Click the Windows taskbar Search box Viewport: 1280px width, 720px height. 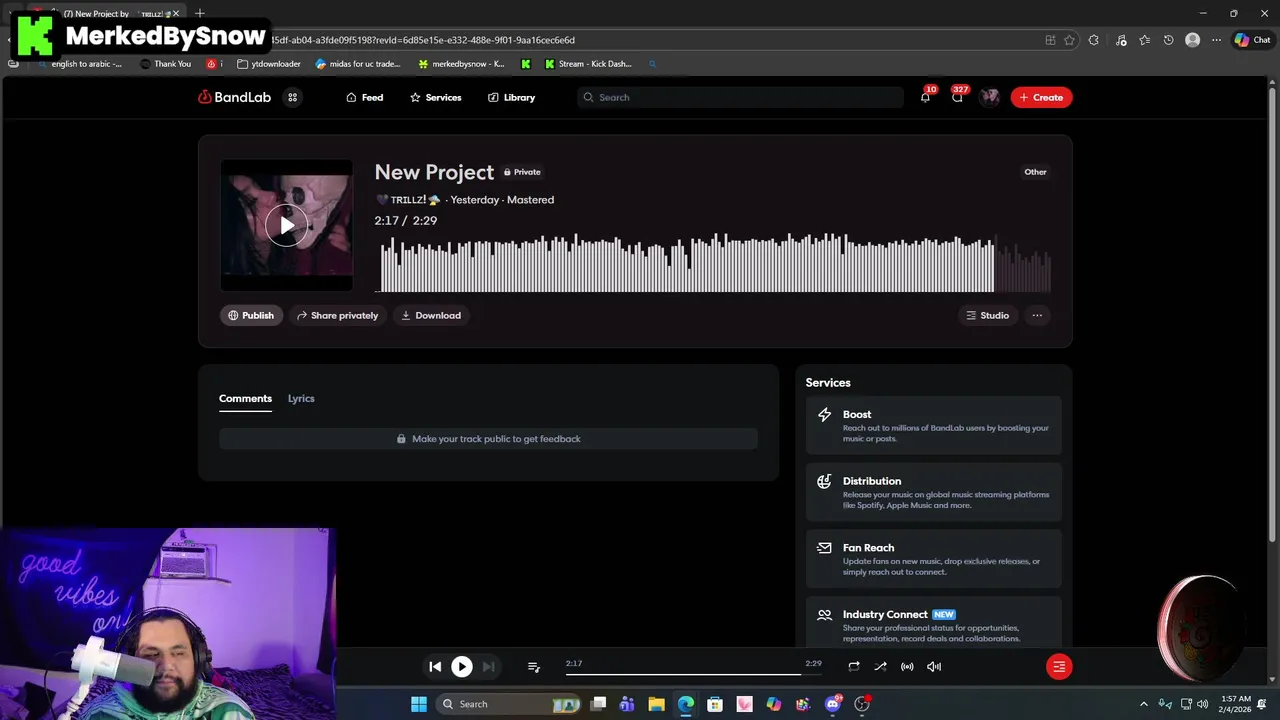(x=507, y=704)
